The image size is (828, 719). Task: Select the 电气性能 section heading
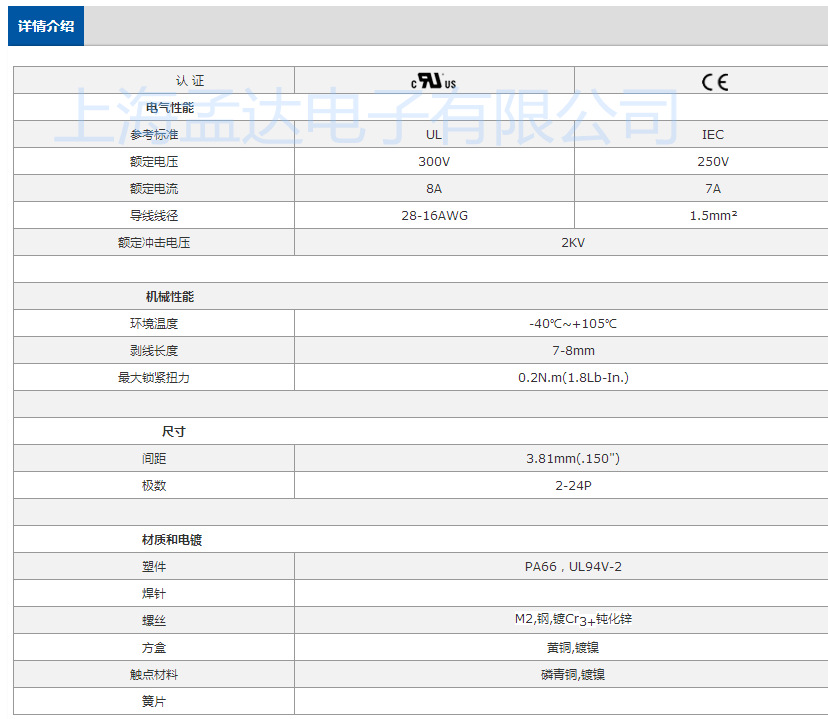tap(170, 108)
